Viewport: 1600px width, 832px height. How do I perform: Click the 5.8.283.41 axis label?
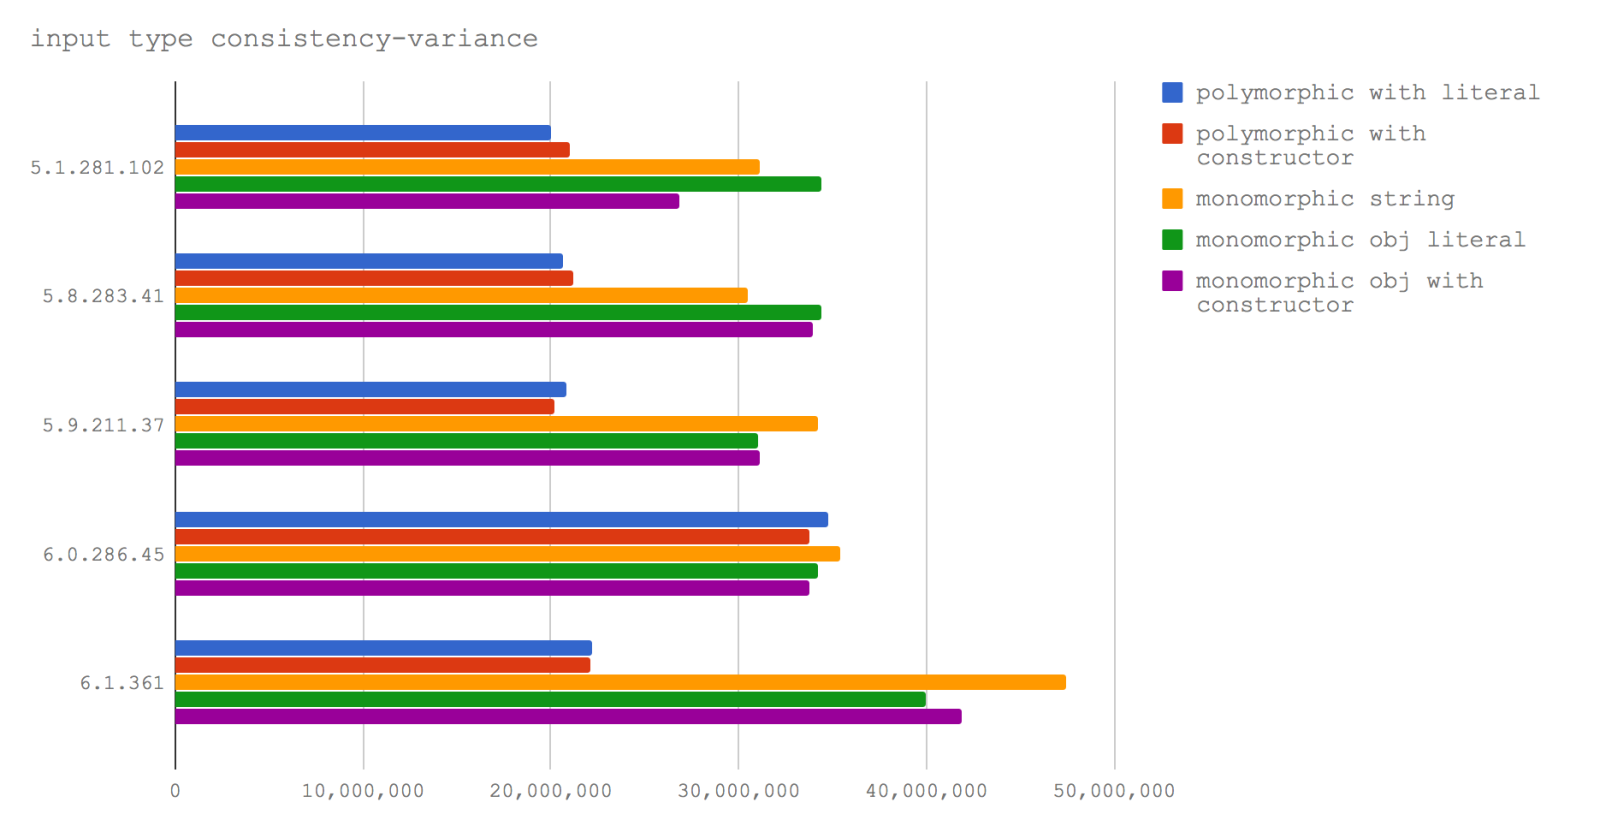(103, 296)
